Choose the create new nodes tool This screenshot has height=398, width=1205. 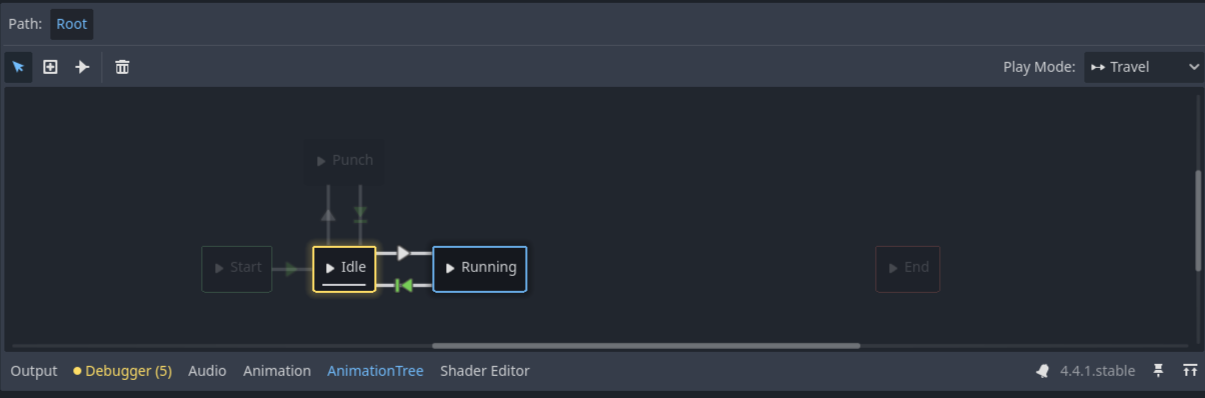[50, 67]
